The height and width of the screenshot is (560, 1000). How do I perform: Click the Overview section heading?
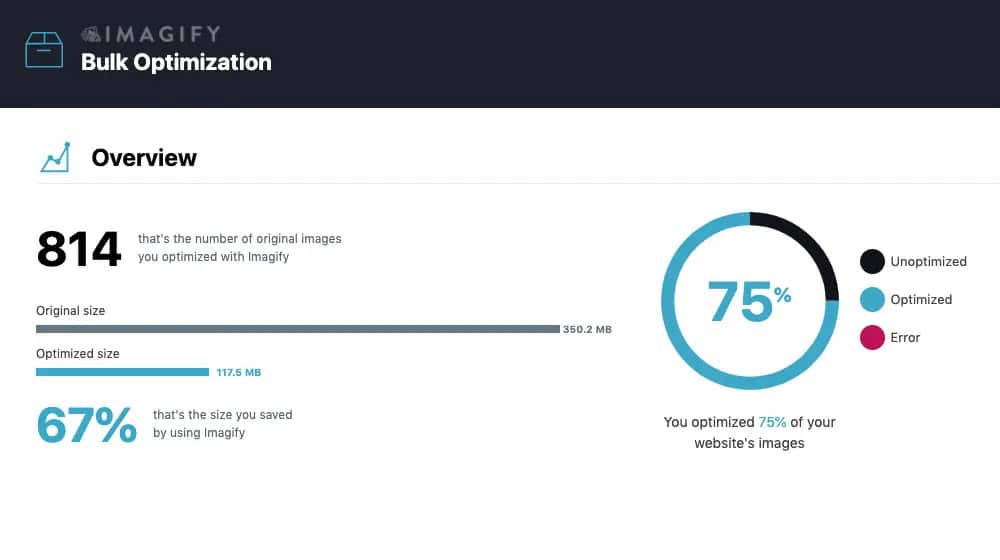(144, 158)
